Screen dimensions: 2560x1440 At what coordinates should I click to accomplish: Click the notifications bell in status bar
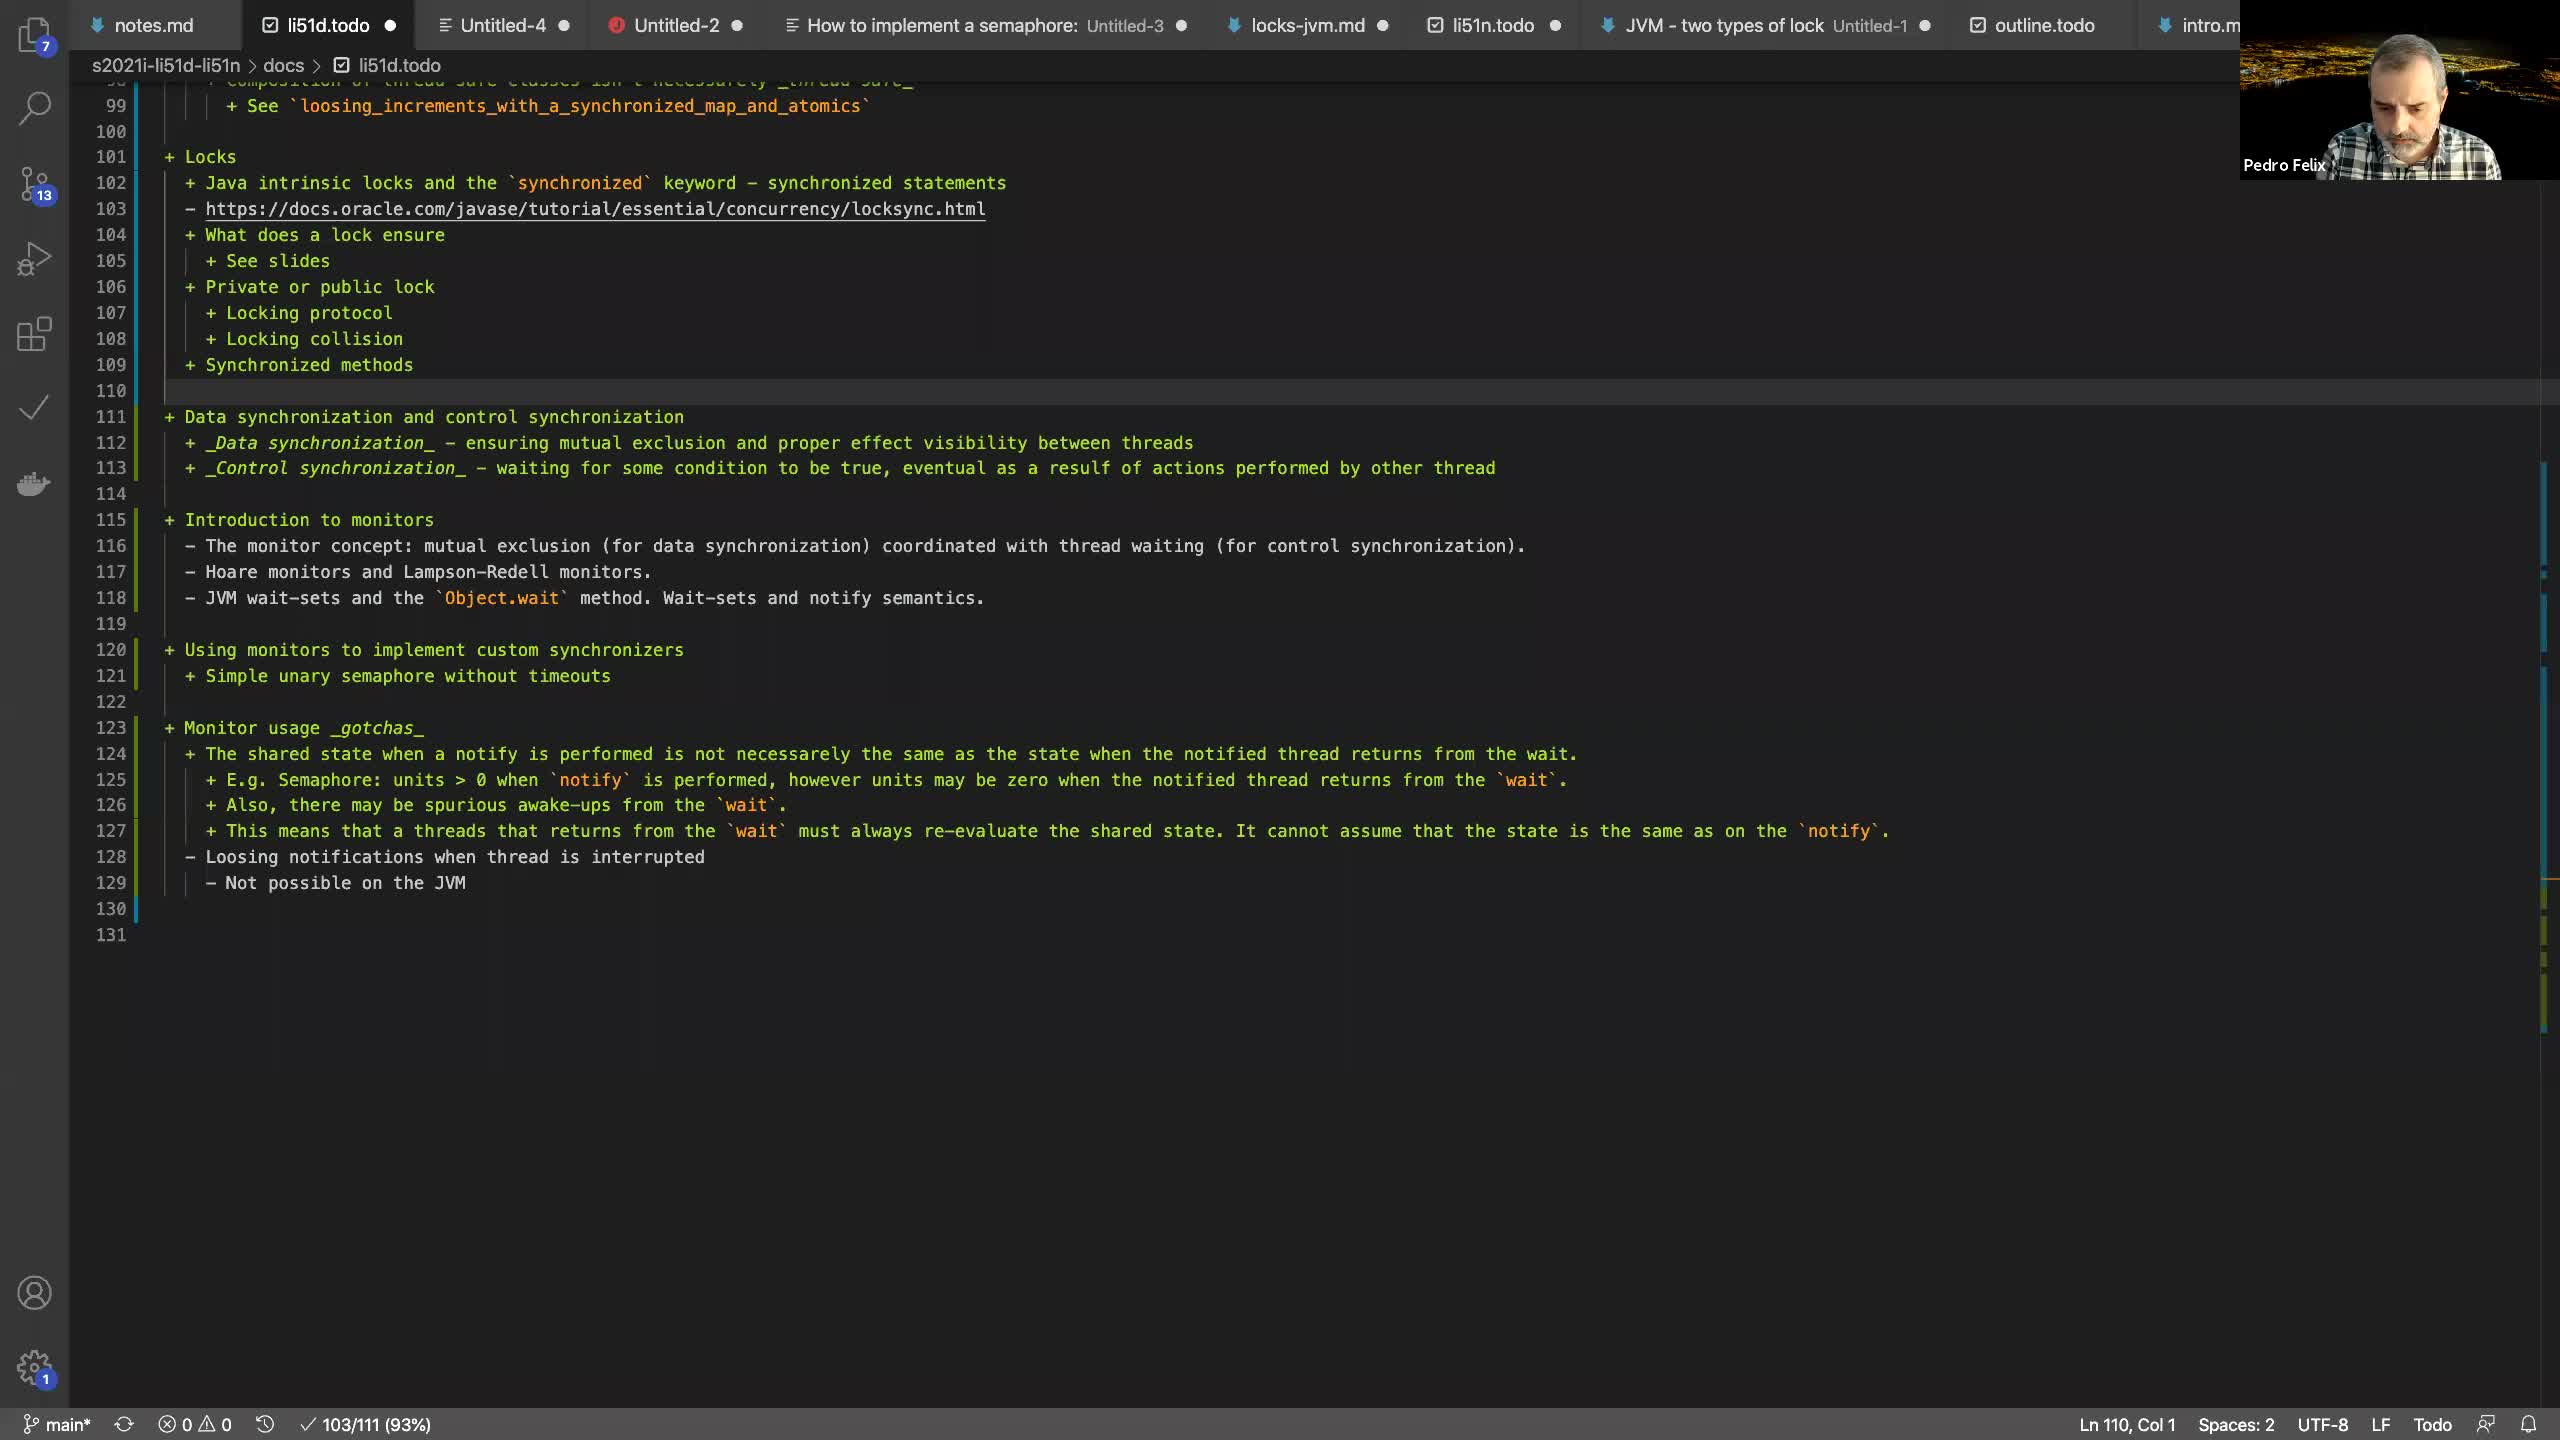[2528, 1424]
